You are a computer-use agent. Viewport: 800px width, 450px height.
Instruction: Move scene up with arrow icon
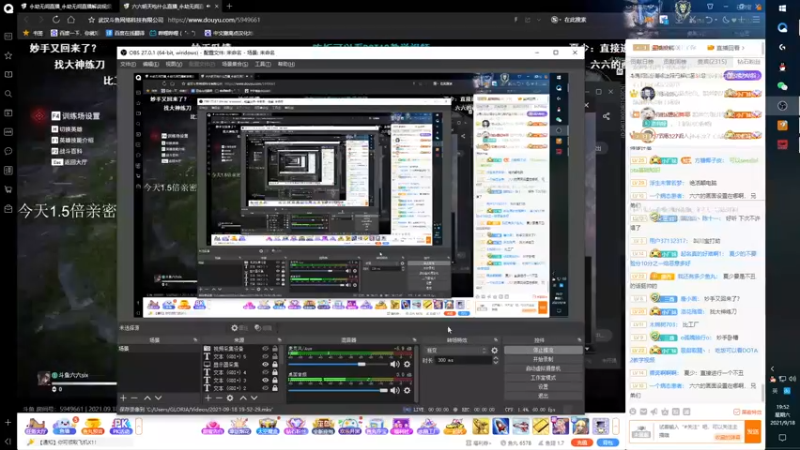(147, 398)
